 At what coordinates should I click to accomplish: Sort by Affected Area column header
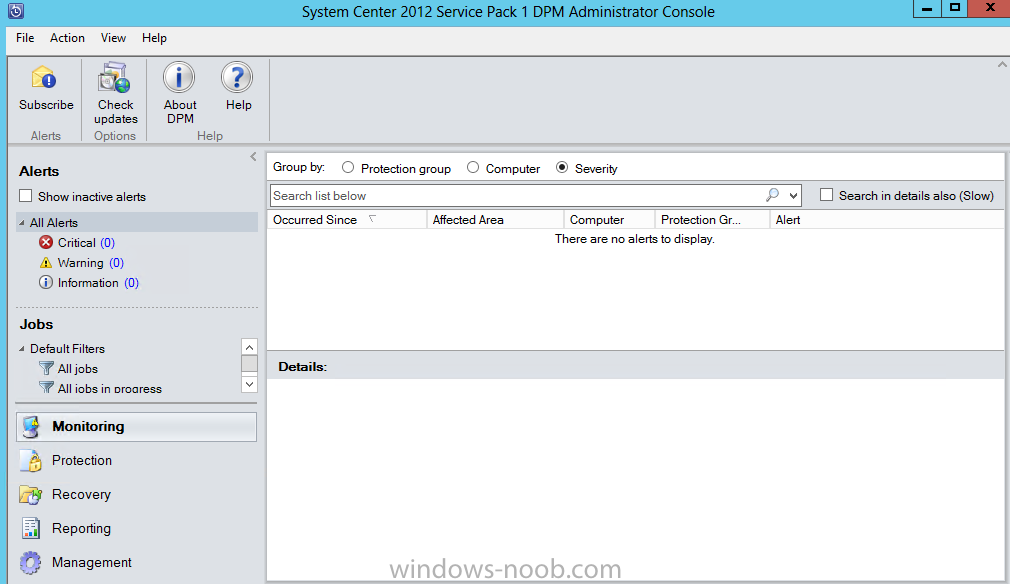click(x=495, y=220)
